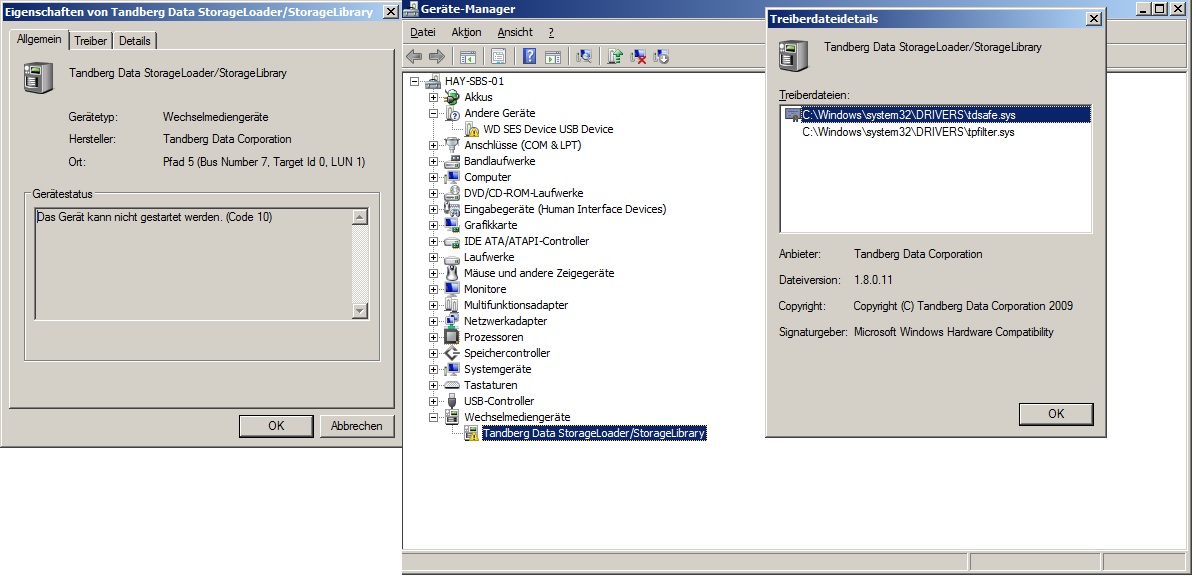Click the scan for hardware changes icon
The height and width of the screenshot is (582, 1196).
click(584, 56)
